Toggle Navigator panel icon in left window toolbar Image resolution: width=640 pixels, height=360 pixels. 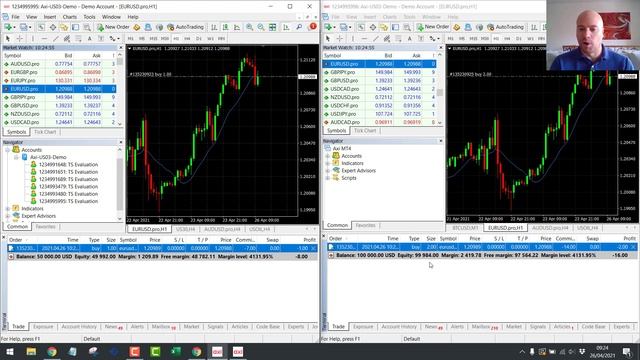point(64,27)
